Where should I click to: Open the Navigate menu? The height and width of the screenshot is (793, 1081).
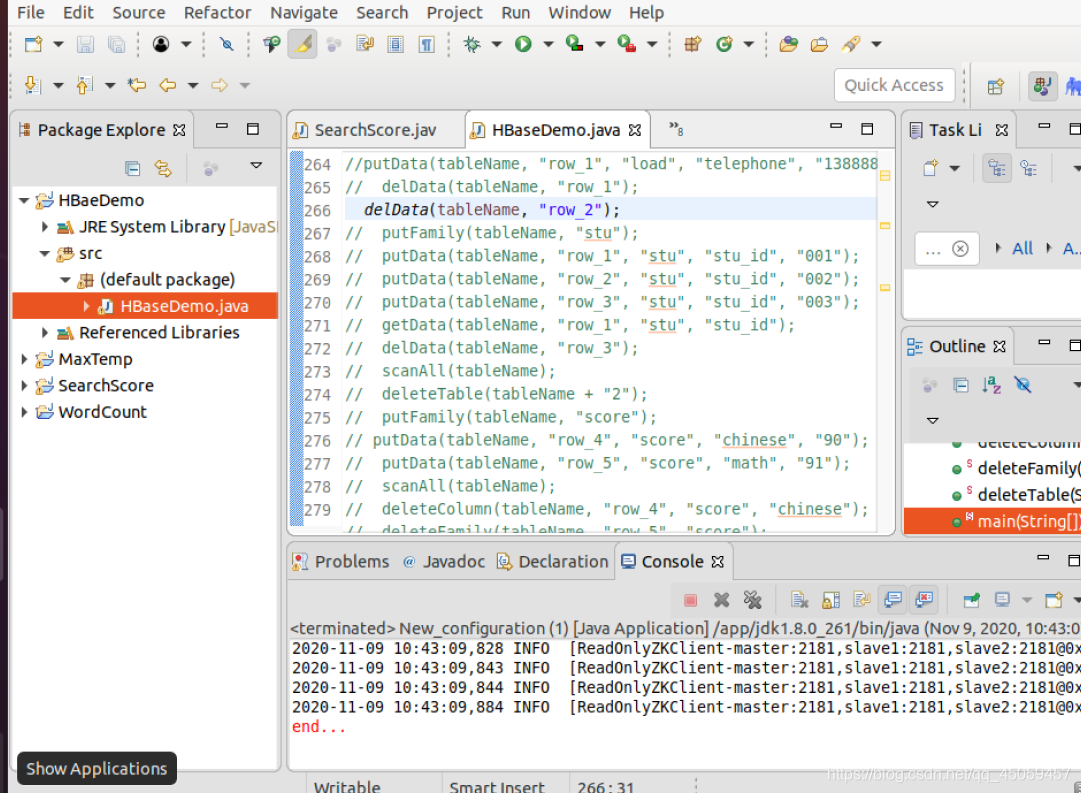(303, 12)
